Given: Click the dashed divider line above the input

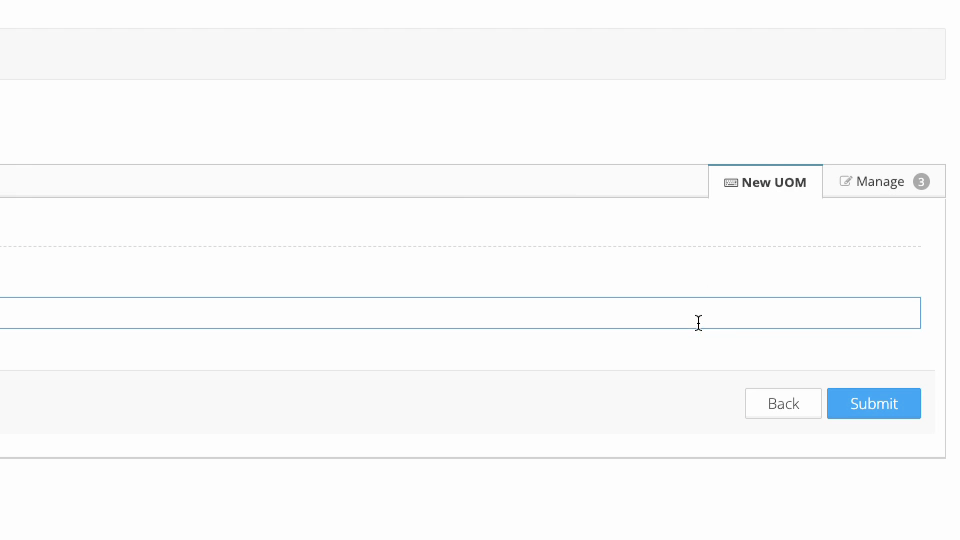Looking at the screenshot, I should coord(460,247).
